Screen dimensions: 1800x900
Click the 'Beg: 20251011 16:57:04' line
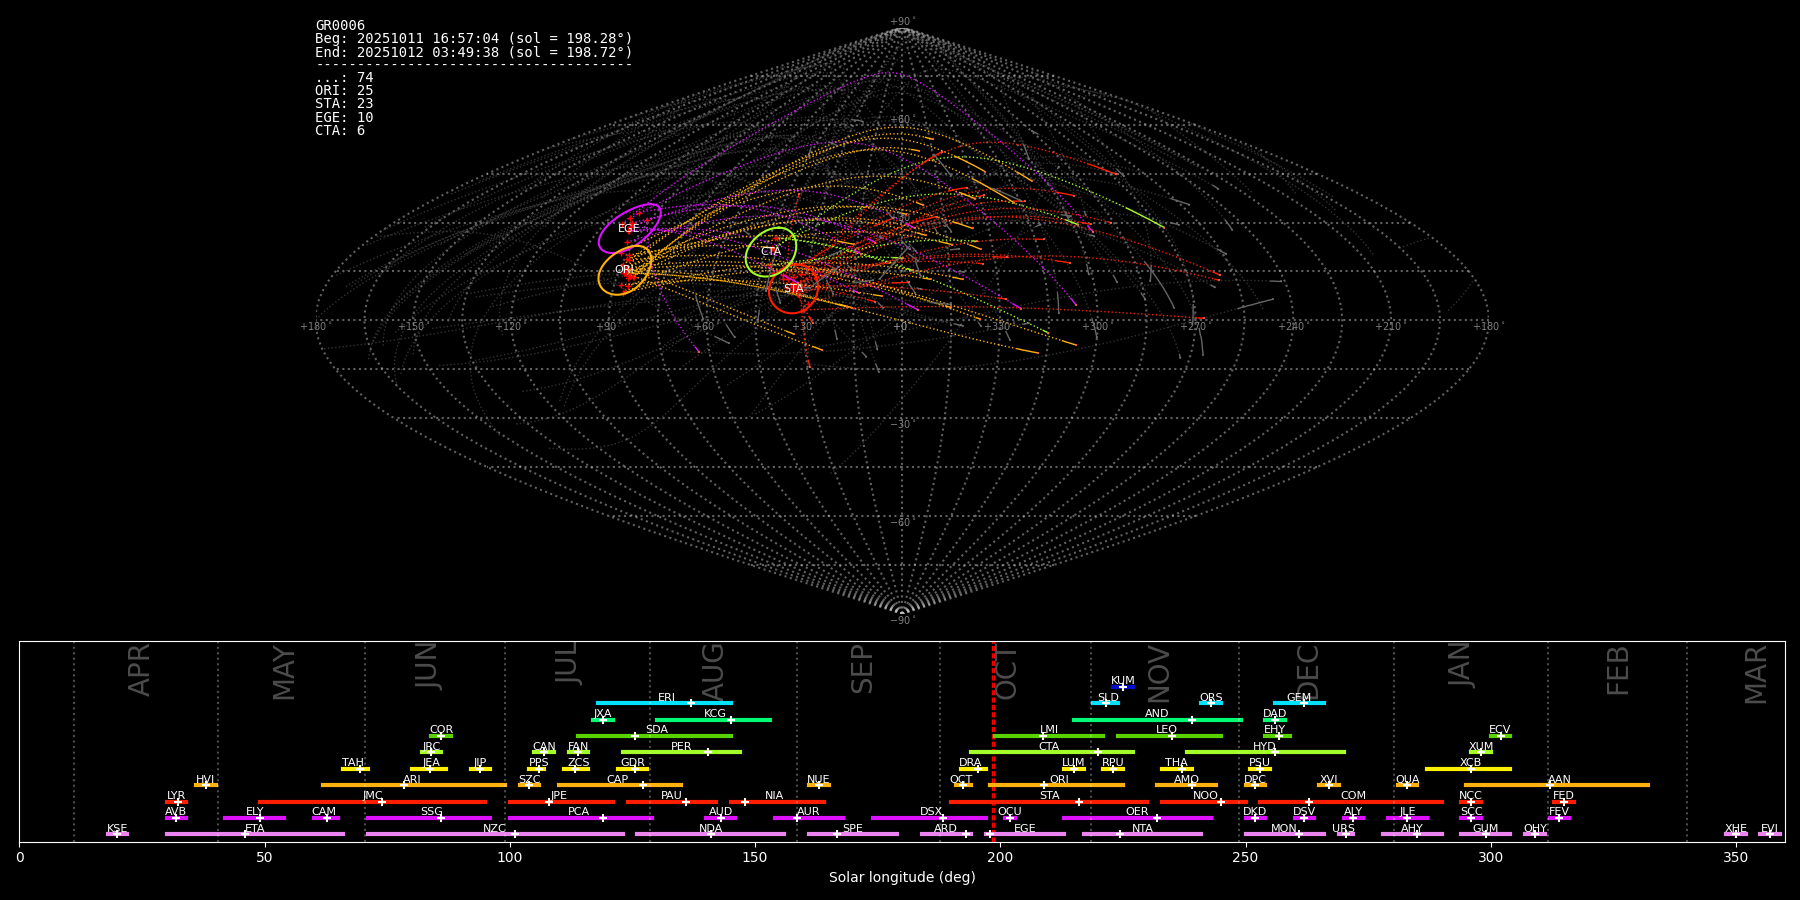(474, 38)
